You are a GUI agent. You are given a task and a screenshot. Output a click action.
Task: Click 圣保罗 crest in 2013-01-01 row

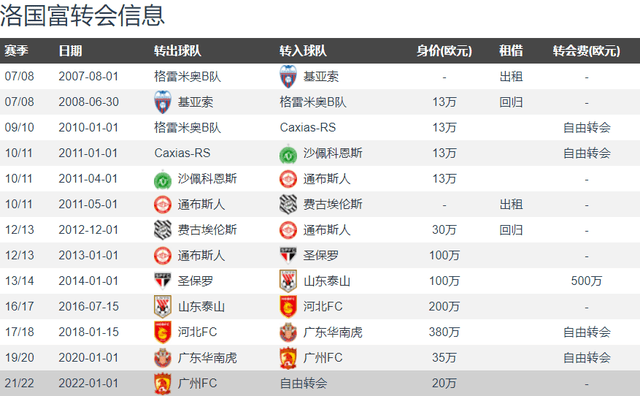click(288, 256)
